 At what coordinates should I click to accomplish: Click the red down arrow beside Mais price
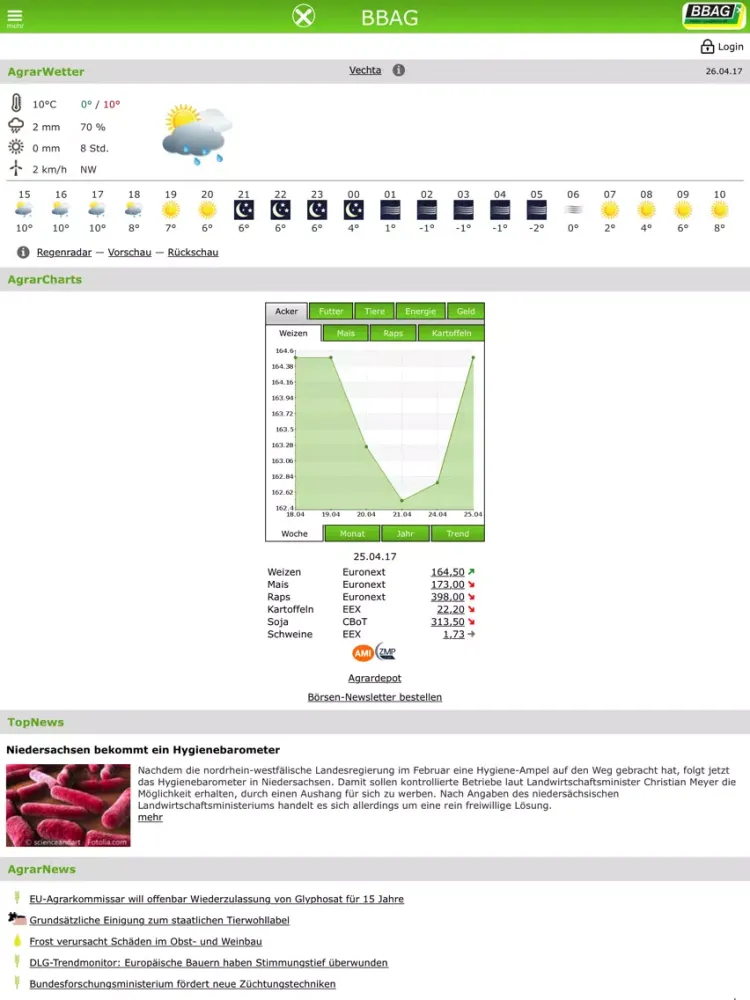(471, 584)
